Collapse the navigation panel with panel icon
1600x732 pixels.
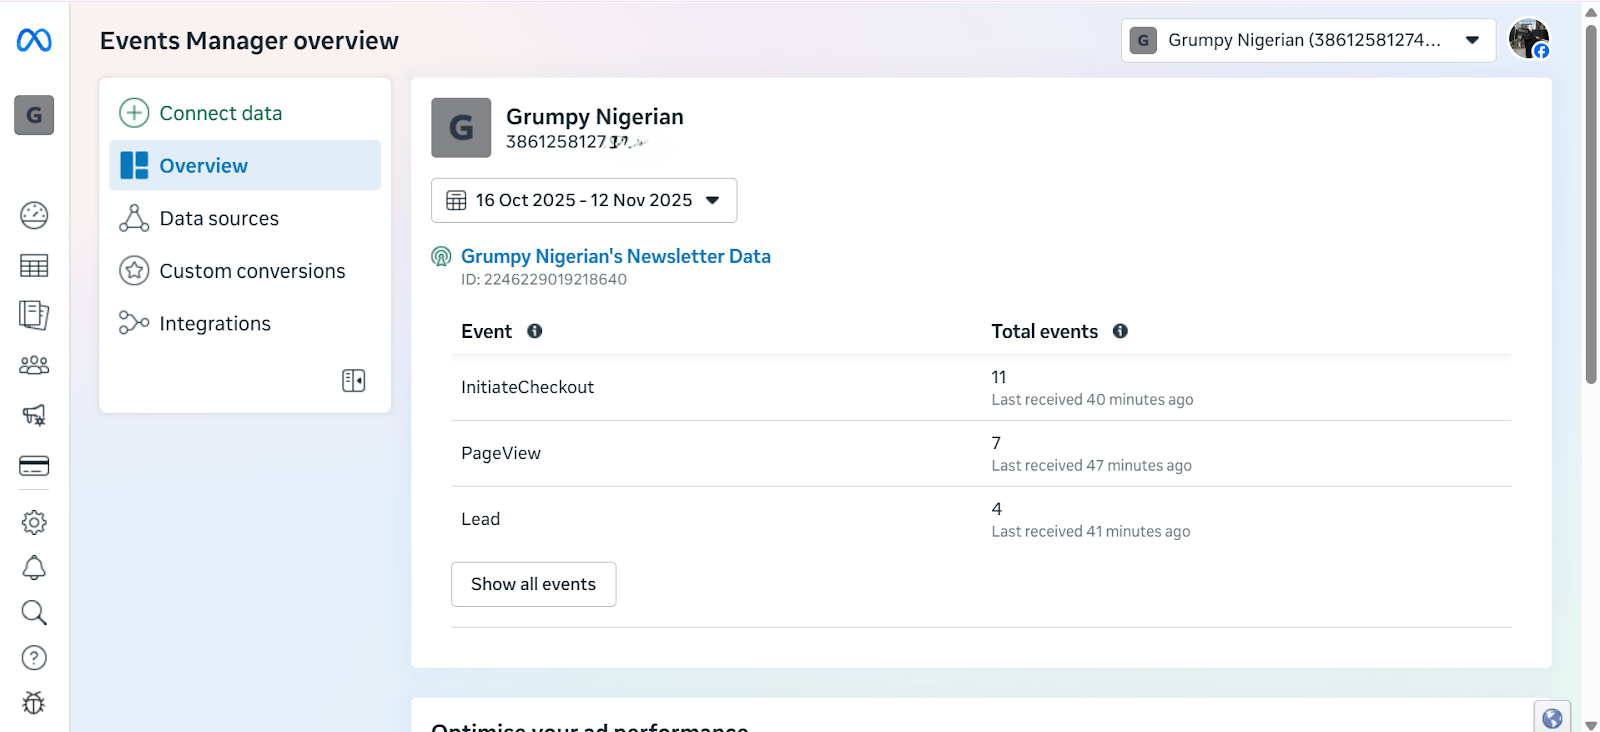pyautogui.click(x=353, y=380)
